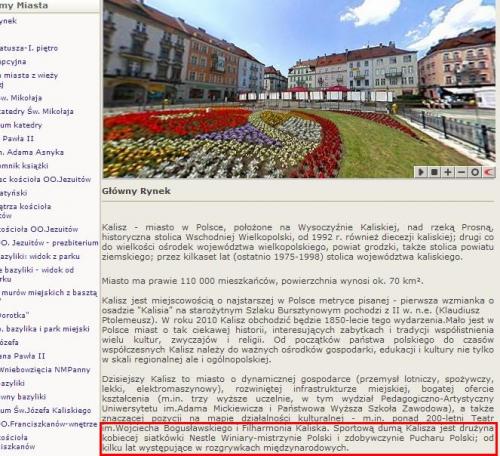Open the 'katedry Św. Mikołaja' link

click(x=37, y=111)
